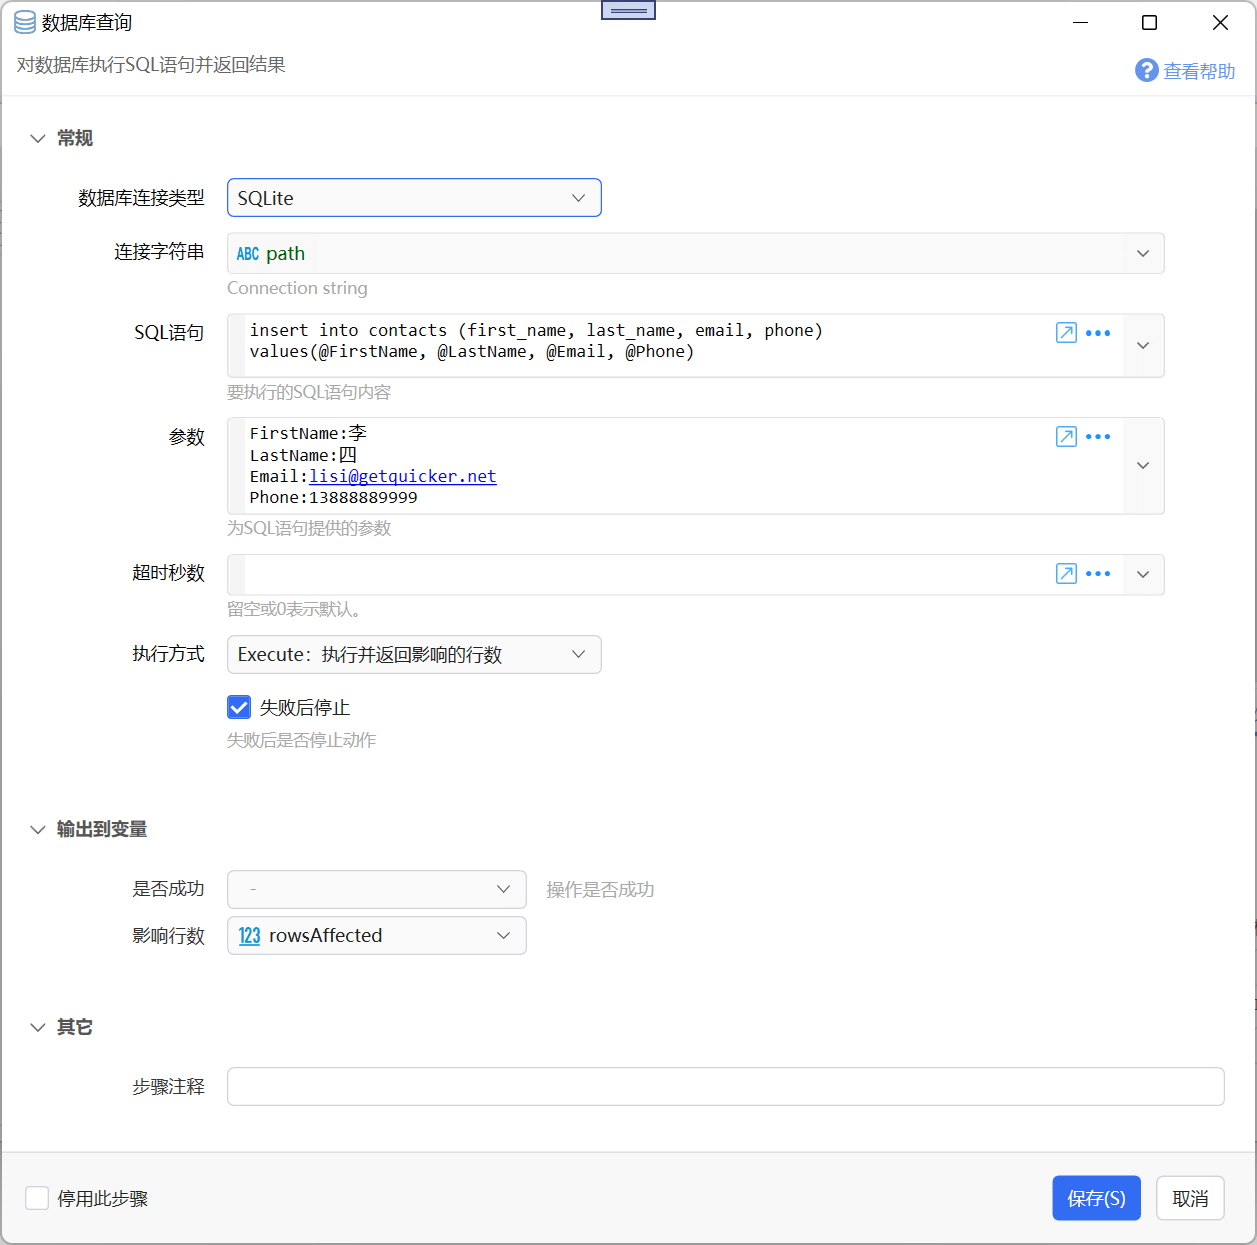The width and height of the screenshot is (1257, 1245).
Task: Click the 留空或0表示默认 hint text
Action: (295, 609)
